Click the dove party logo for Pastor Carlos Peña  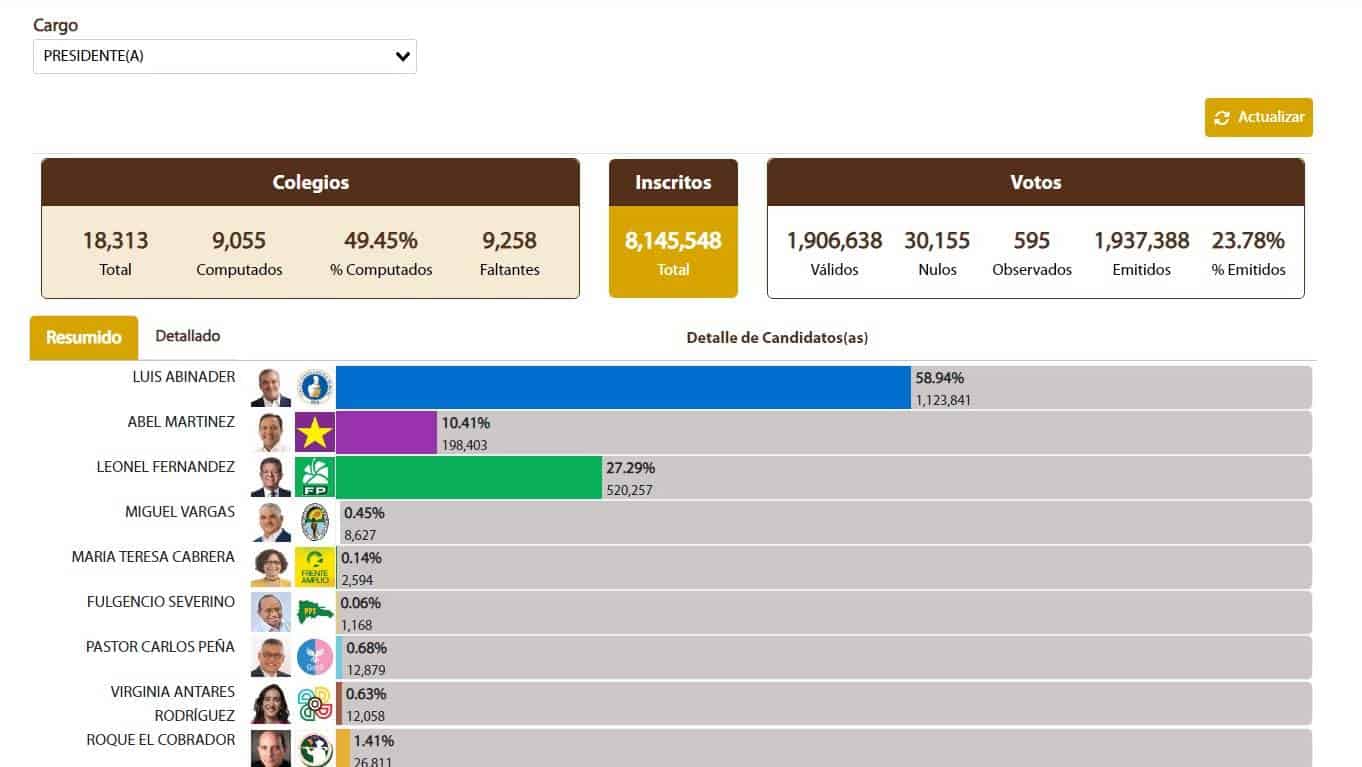coord(316,657)
